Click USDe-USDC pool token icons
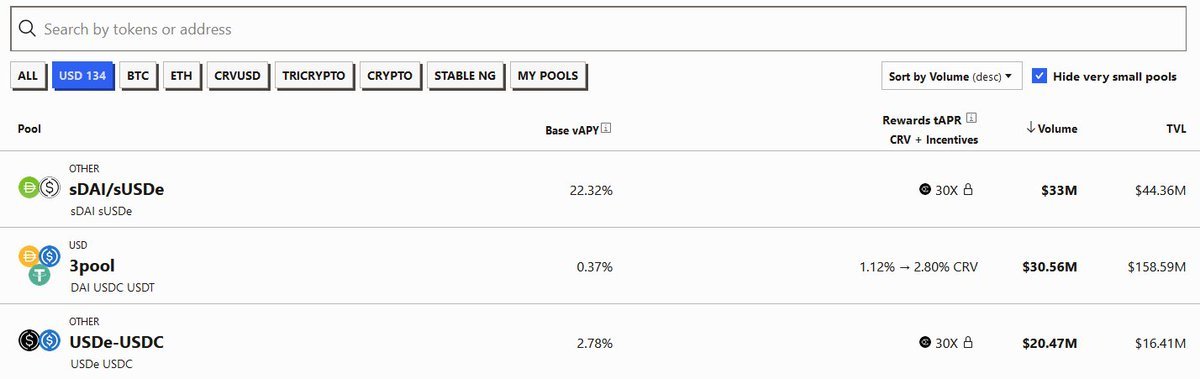 (40, 341)
